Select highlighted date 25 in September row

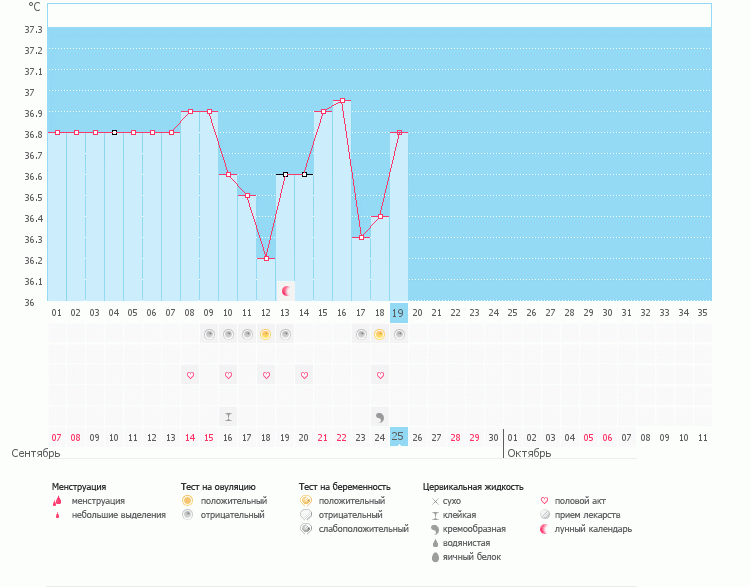coord(399,437)
